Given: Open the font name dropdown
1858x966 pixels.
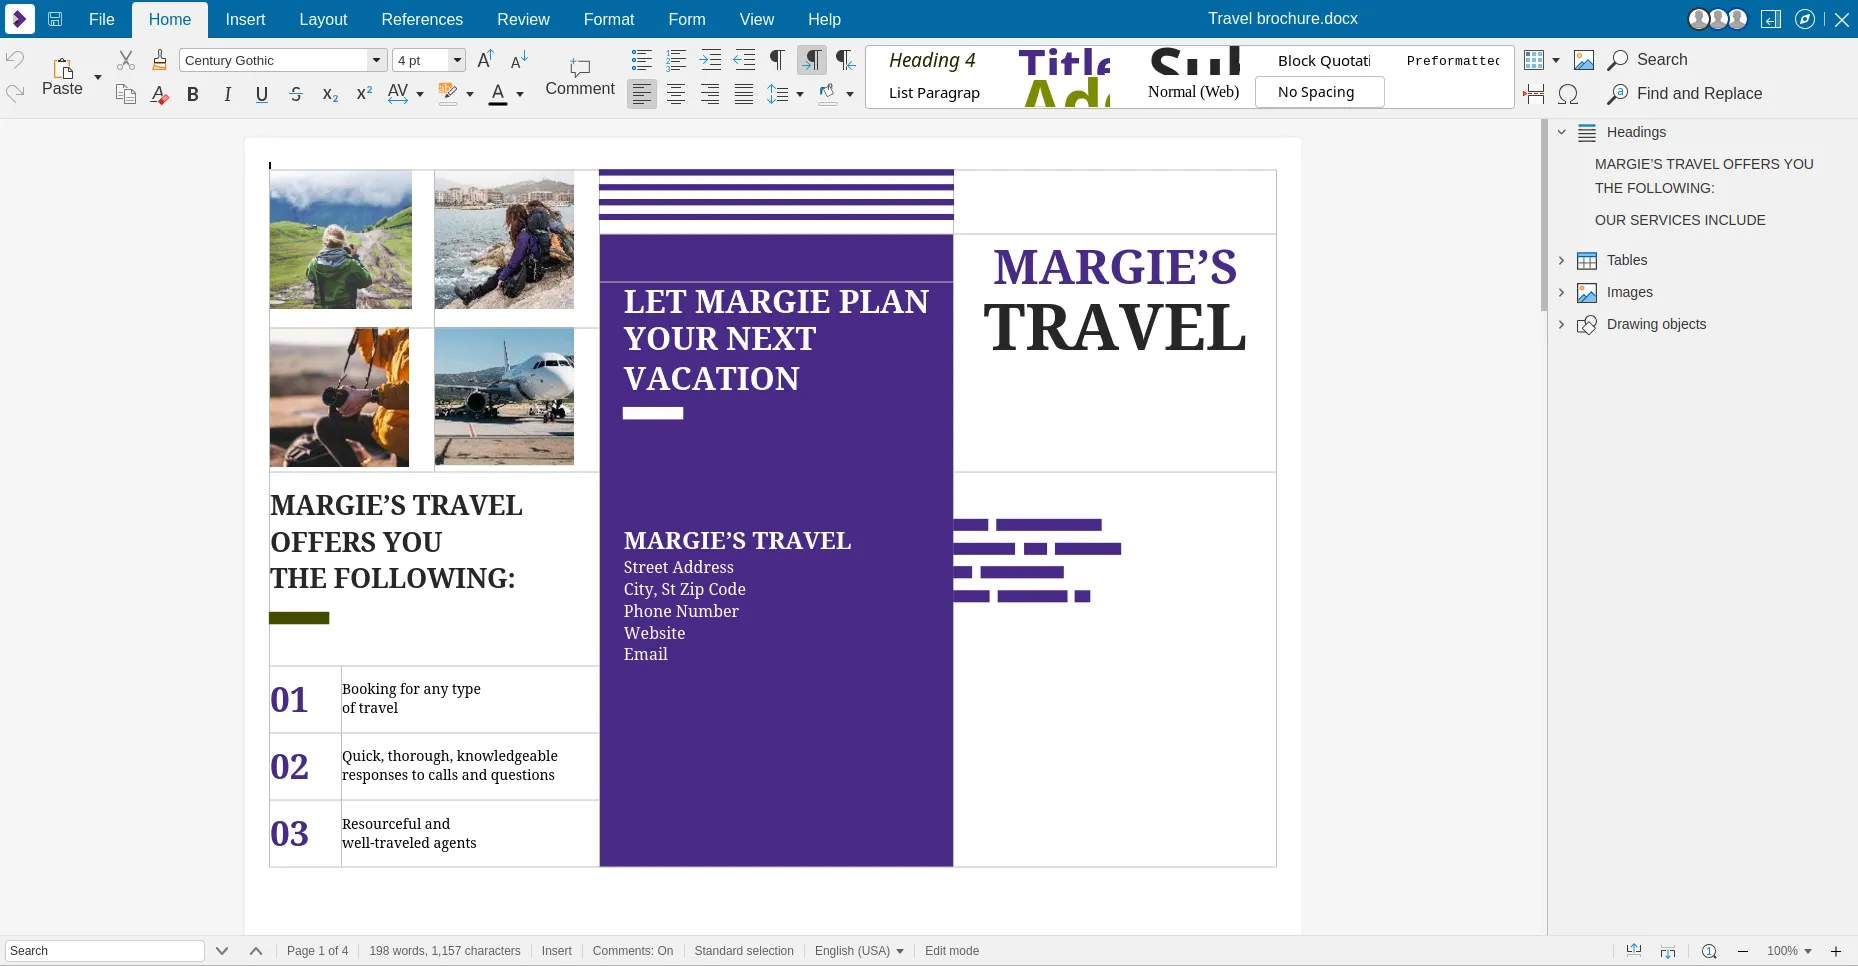Looking at the screenshot, I should [x=376, y=60].
